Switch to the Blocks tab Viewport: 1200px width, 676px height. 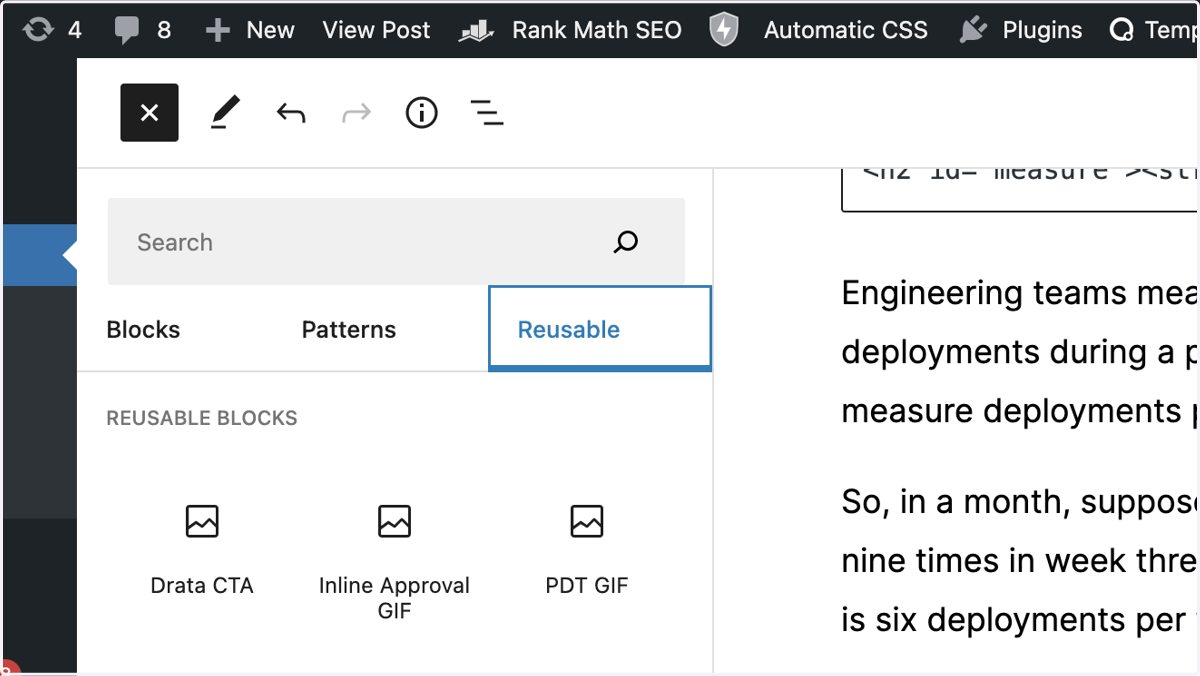(x=143, y=330)
